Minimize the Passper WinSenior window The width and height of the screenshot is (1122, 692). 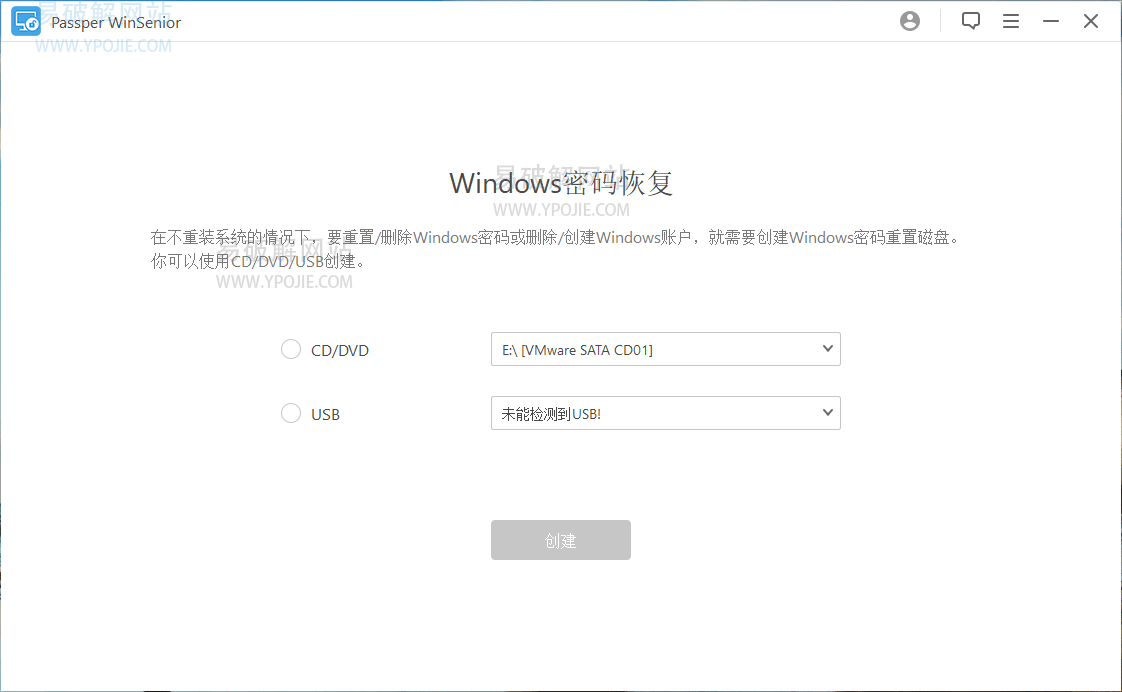[1050, 21]
